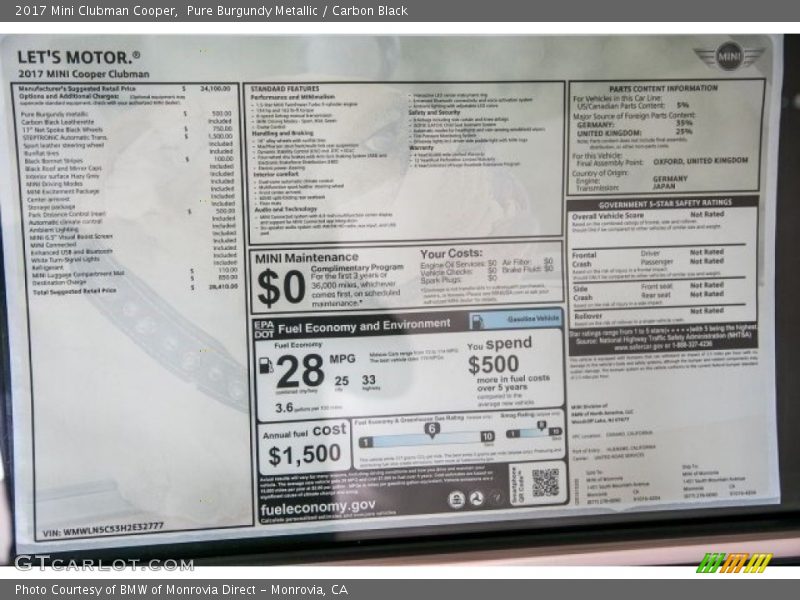Click 'White Turn-Signal Lights' row
The width and height of the screenshot is (800, 600).
[x=134, y=260]
